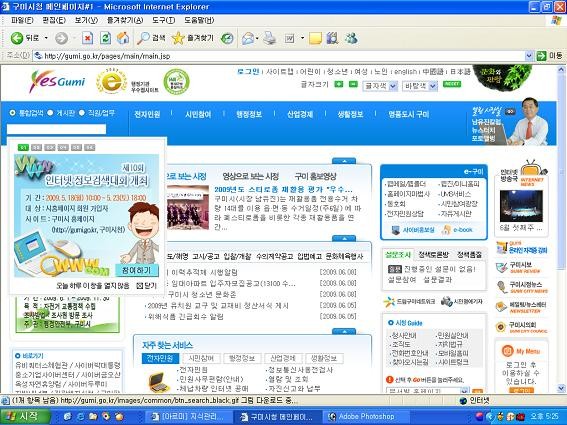Viewport: 567px width, 425px height.
Task: Click the green font size plus icon
Action: click(x=338, y=84)
